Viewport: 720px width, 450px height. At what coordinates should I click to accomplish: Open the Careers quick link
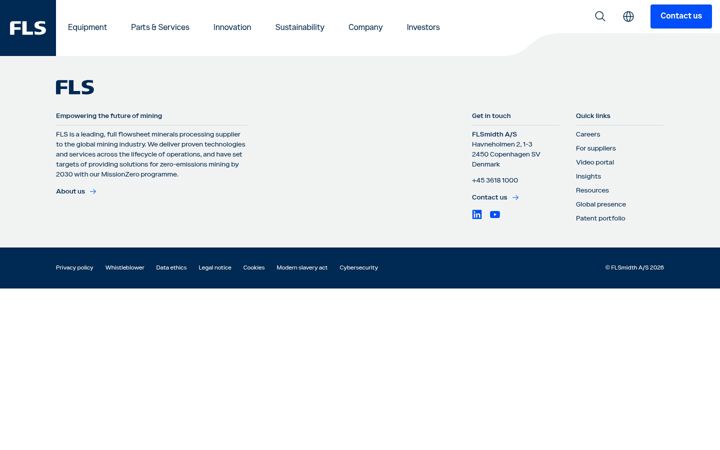tap(588, 135)
